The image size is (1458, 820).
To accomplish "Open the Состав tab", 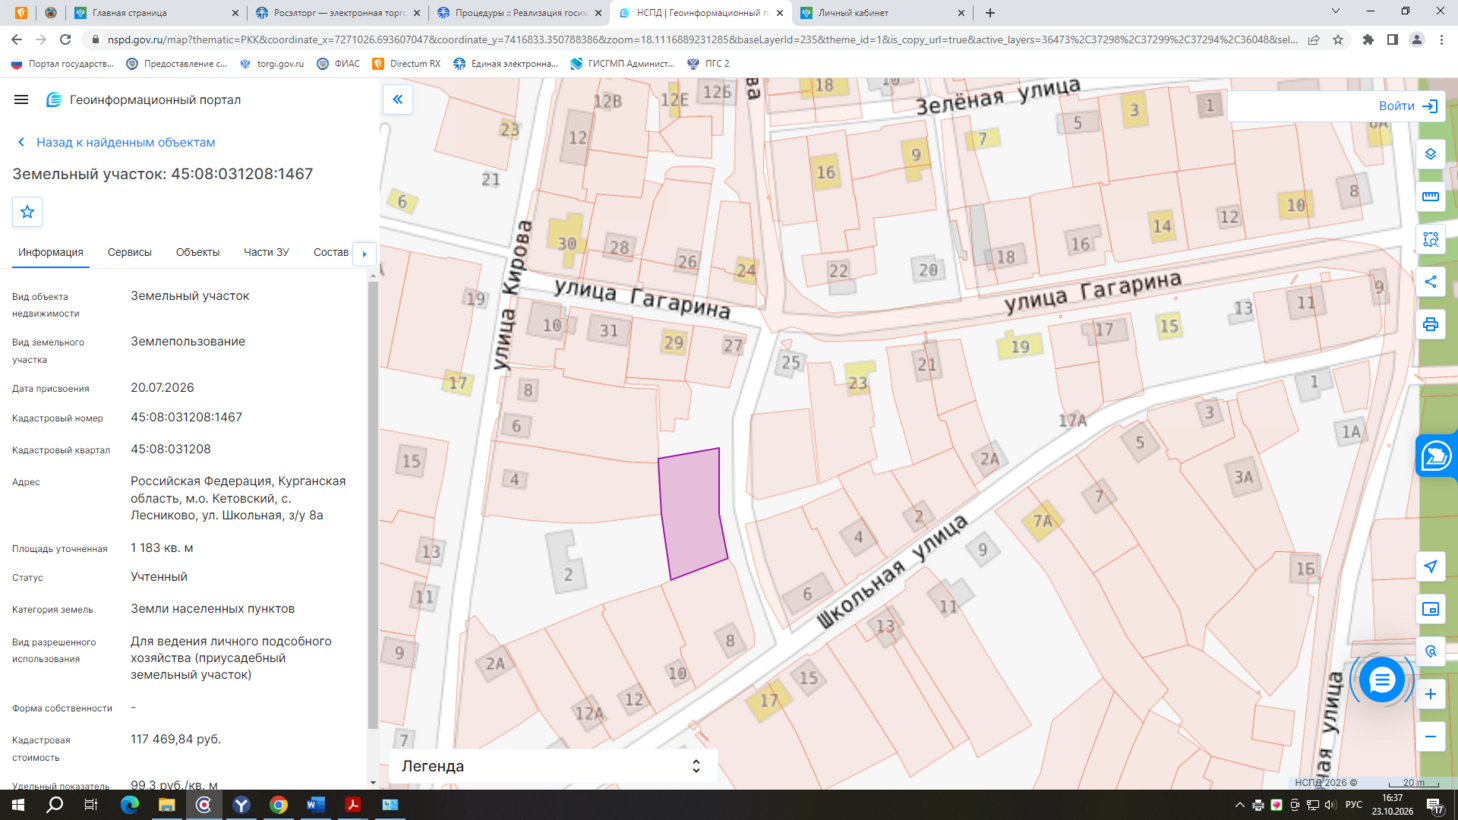I will tap(331, 252).
